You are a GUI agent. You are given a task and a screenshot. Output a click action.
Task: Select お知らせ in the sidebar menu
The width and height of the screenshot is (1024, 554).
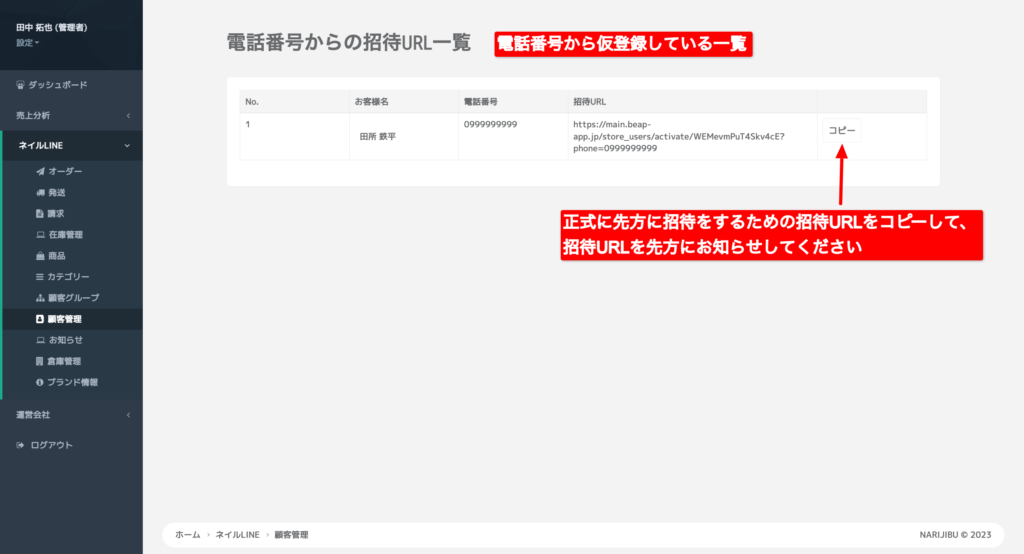65,340
